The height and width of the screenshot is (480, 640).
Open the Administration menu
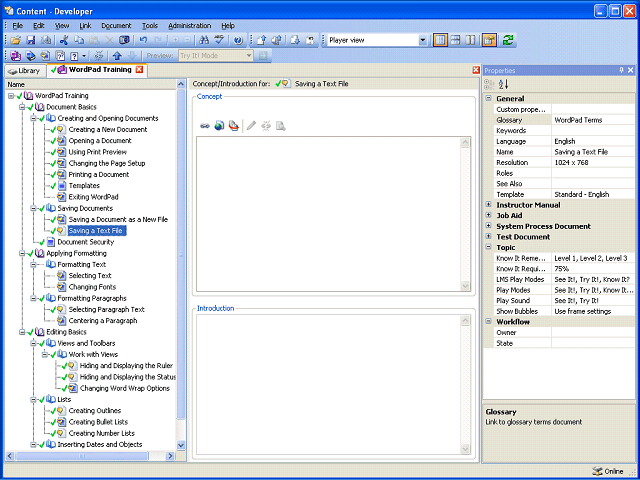[189, 25]
